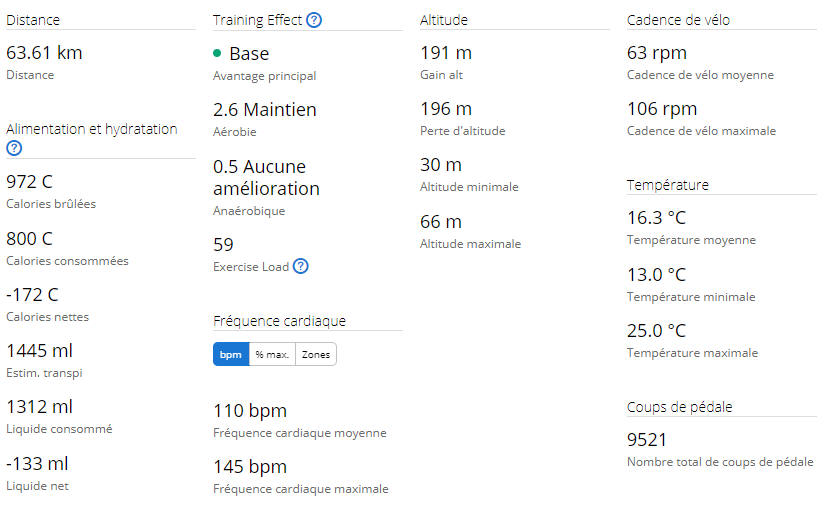
Task: Click the Fréquence cardiaque section heading
Action: point(280,321)
